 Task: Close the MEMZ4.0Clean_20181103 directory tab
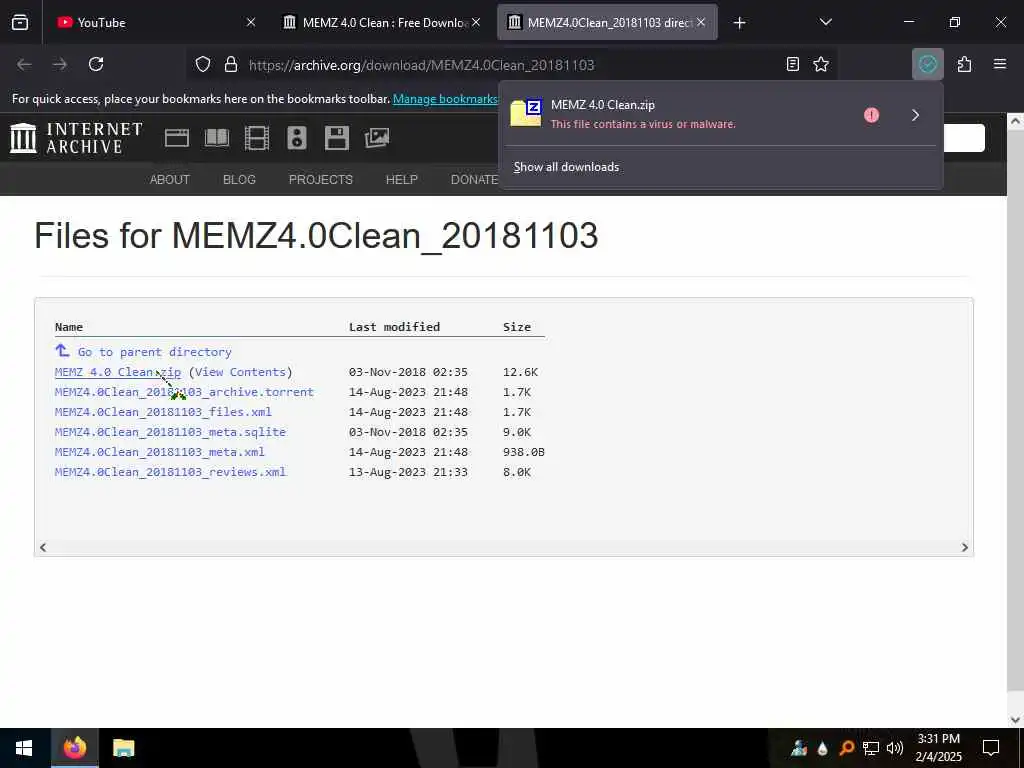(701, 22)
